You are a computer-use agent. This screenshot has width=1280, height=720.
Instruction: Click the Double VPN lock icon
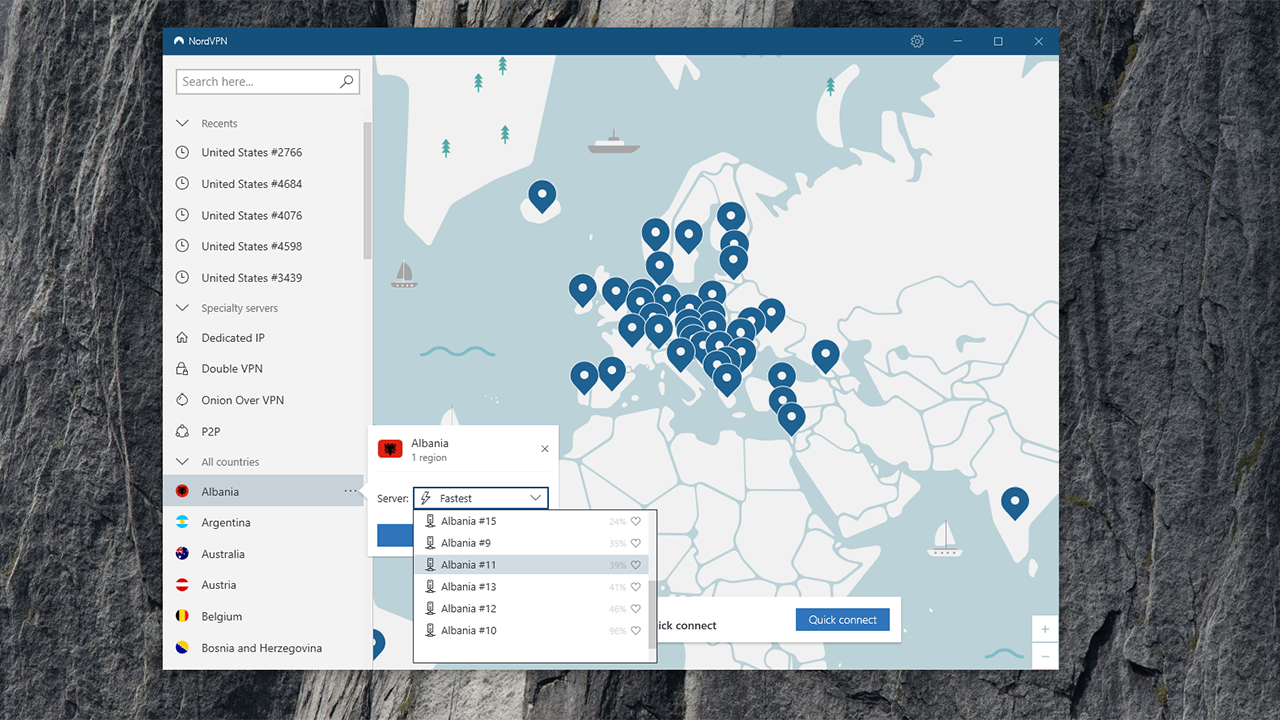click(x=182, y=369)
